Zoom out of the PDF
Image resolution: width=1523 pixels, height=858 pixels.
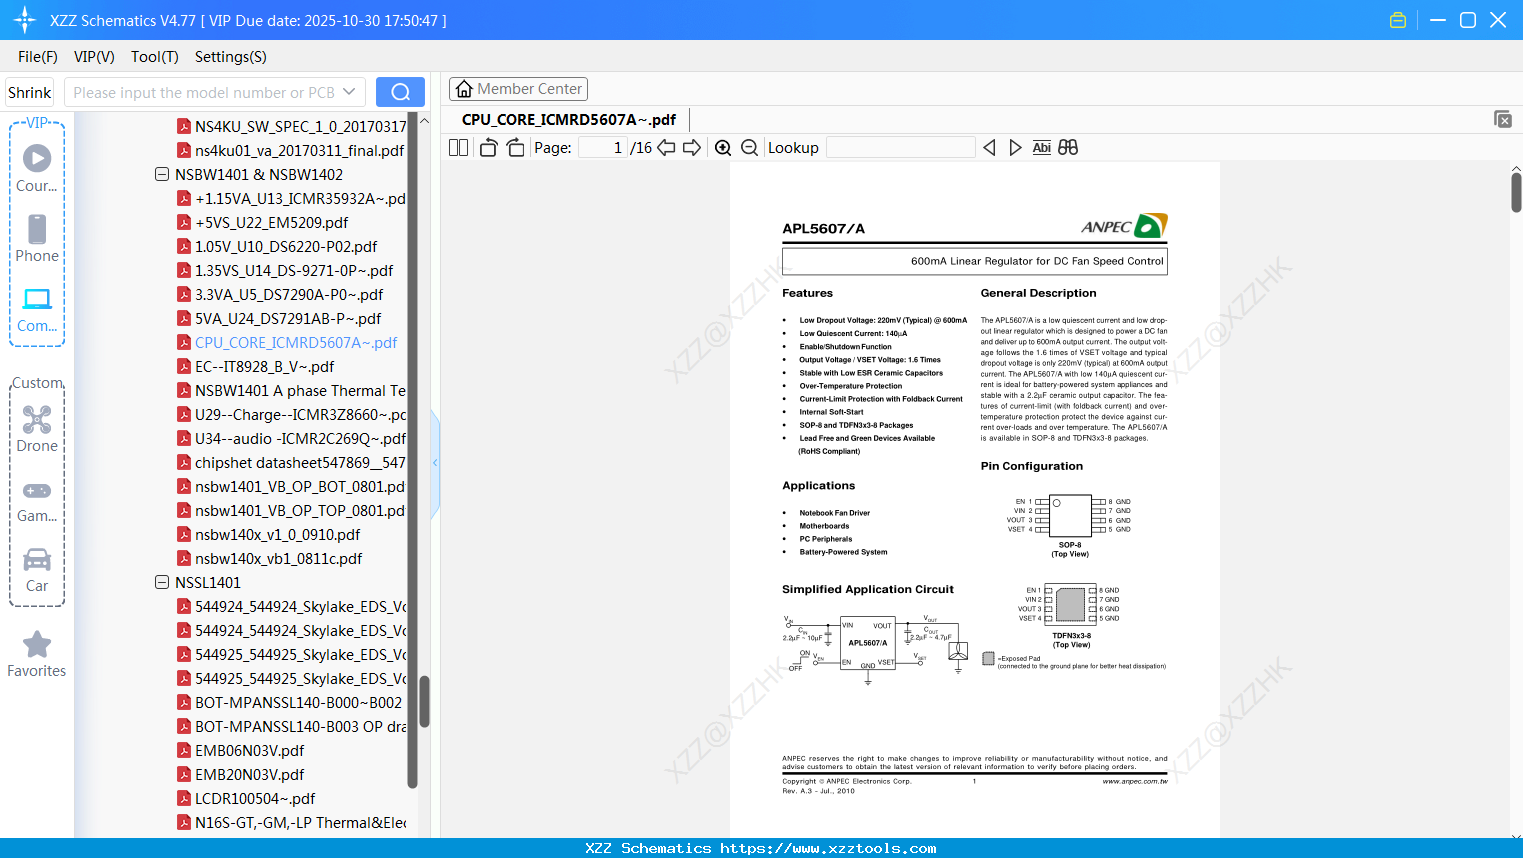[x=749, y=148]
